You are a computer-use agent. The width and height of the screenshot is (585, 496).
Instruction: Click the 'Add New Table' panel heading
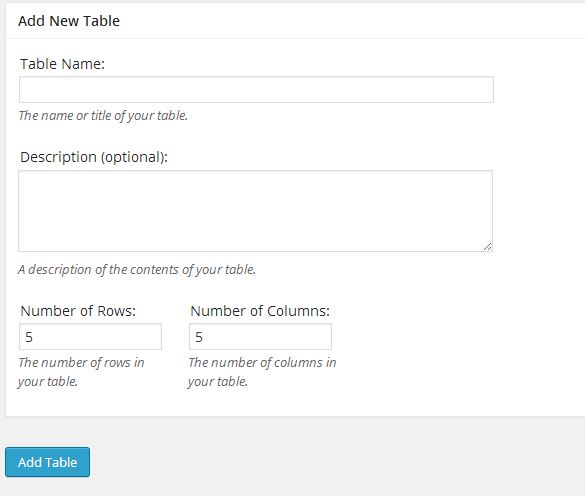[69, 21]
